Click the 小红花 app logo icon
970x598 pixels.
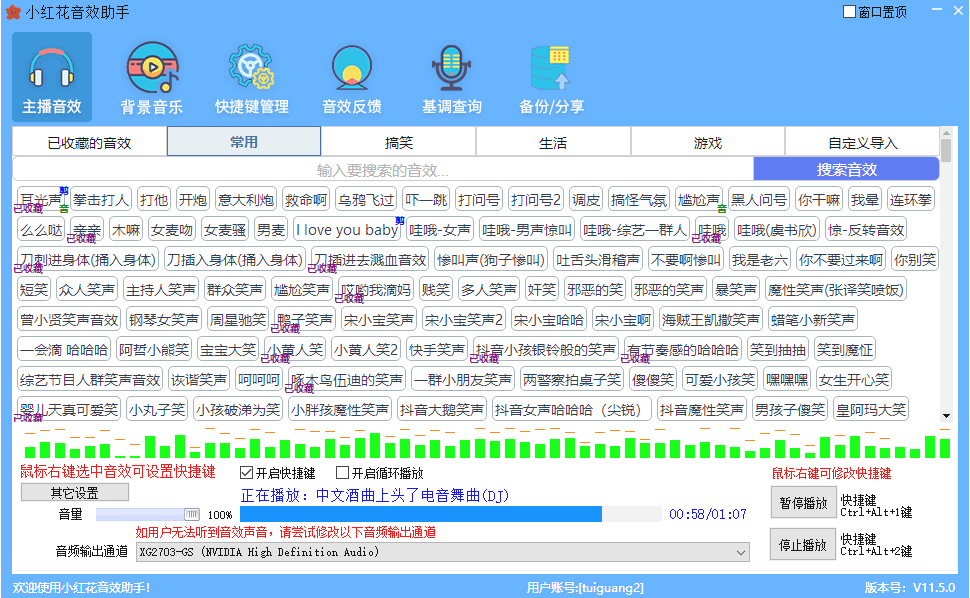point(13,12)
